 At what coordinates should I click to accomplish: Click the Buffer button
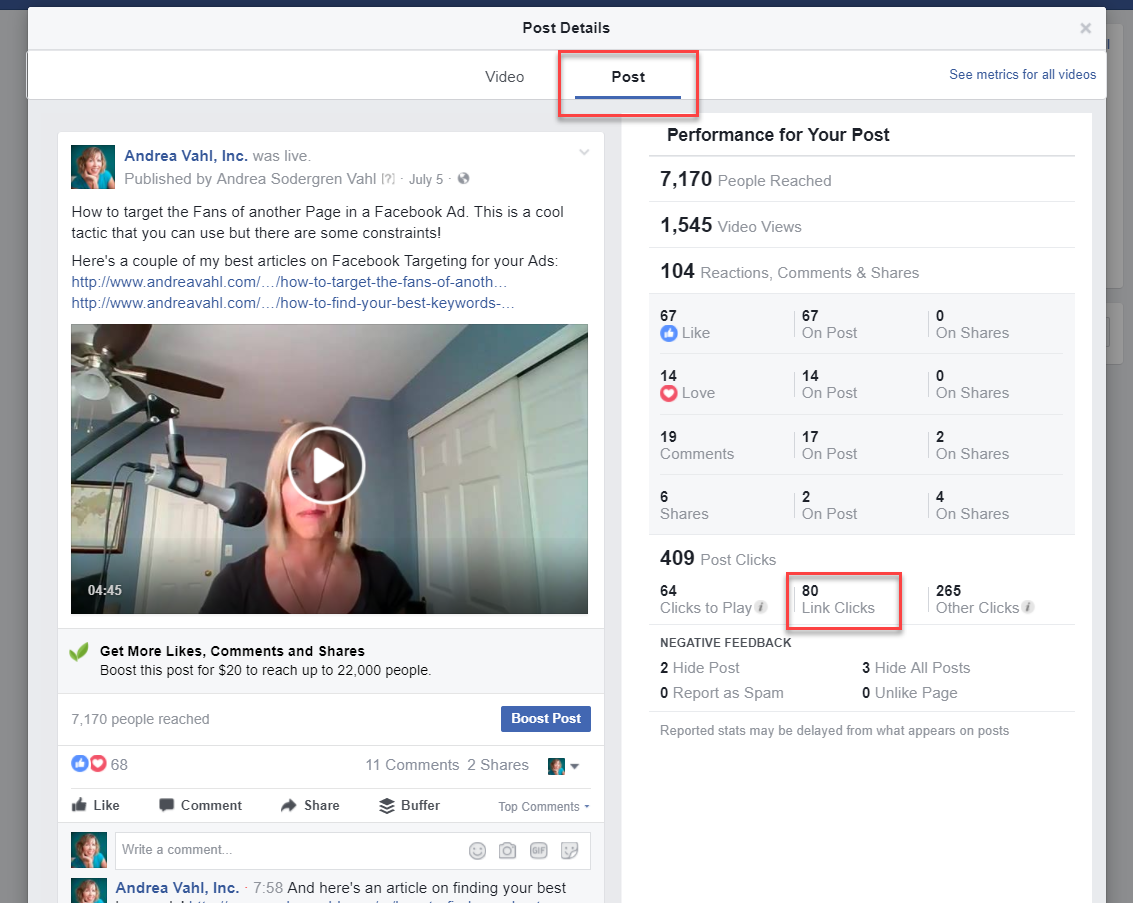(409, 805)
